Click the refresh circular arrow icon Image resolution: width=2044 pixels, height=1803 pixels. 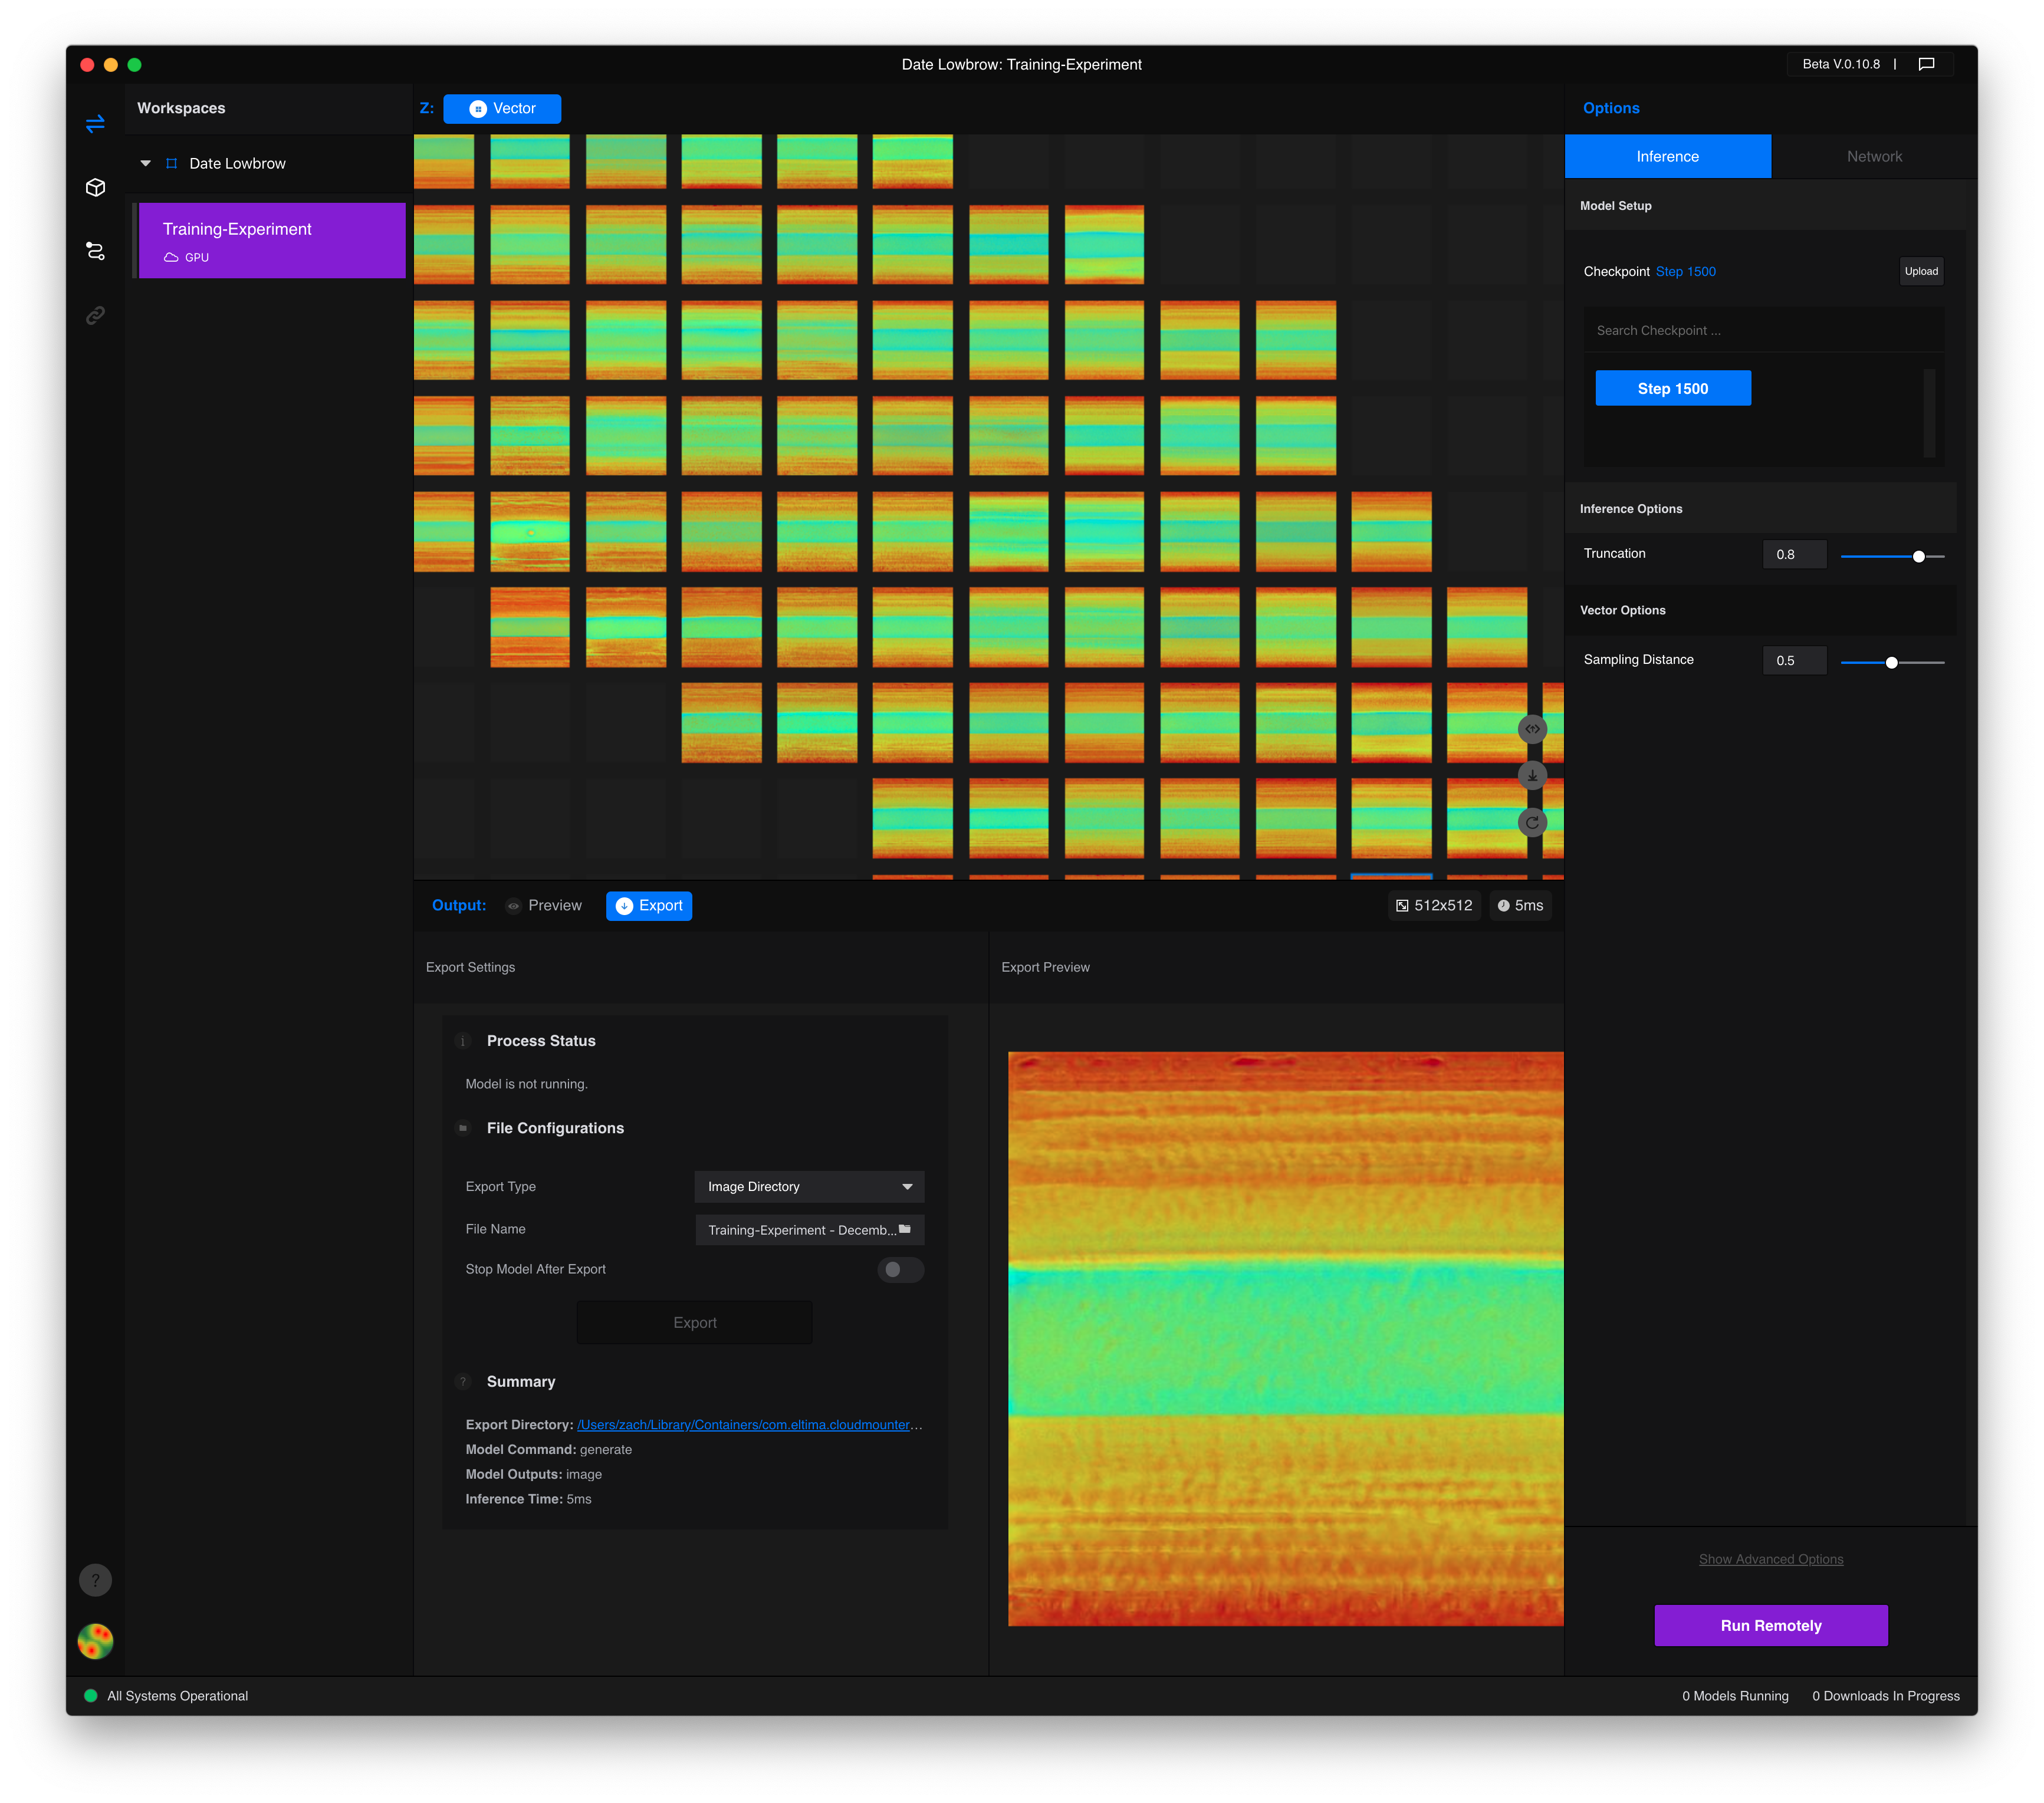coord(1532,823)
